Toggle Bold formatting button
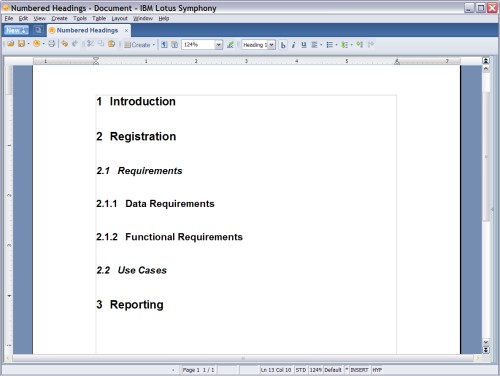This screenshot has width=500, height=376. point(283,45)
